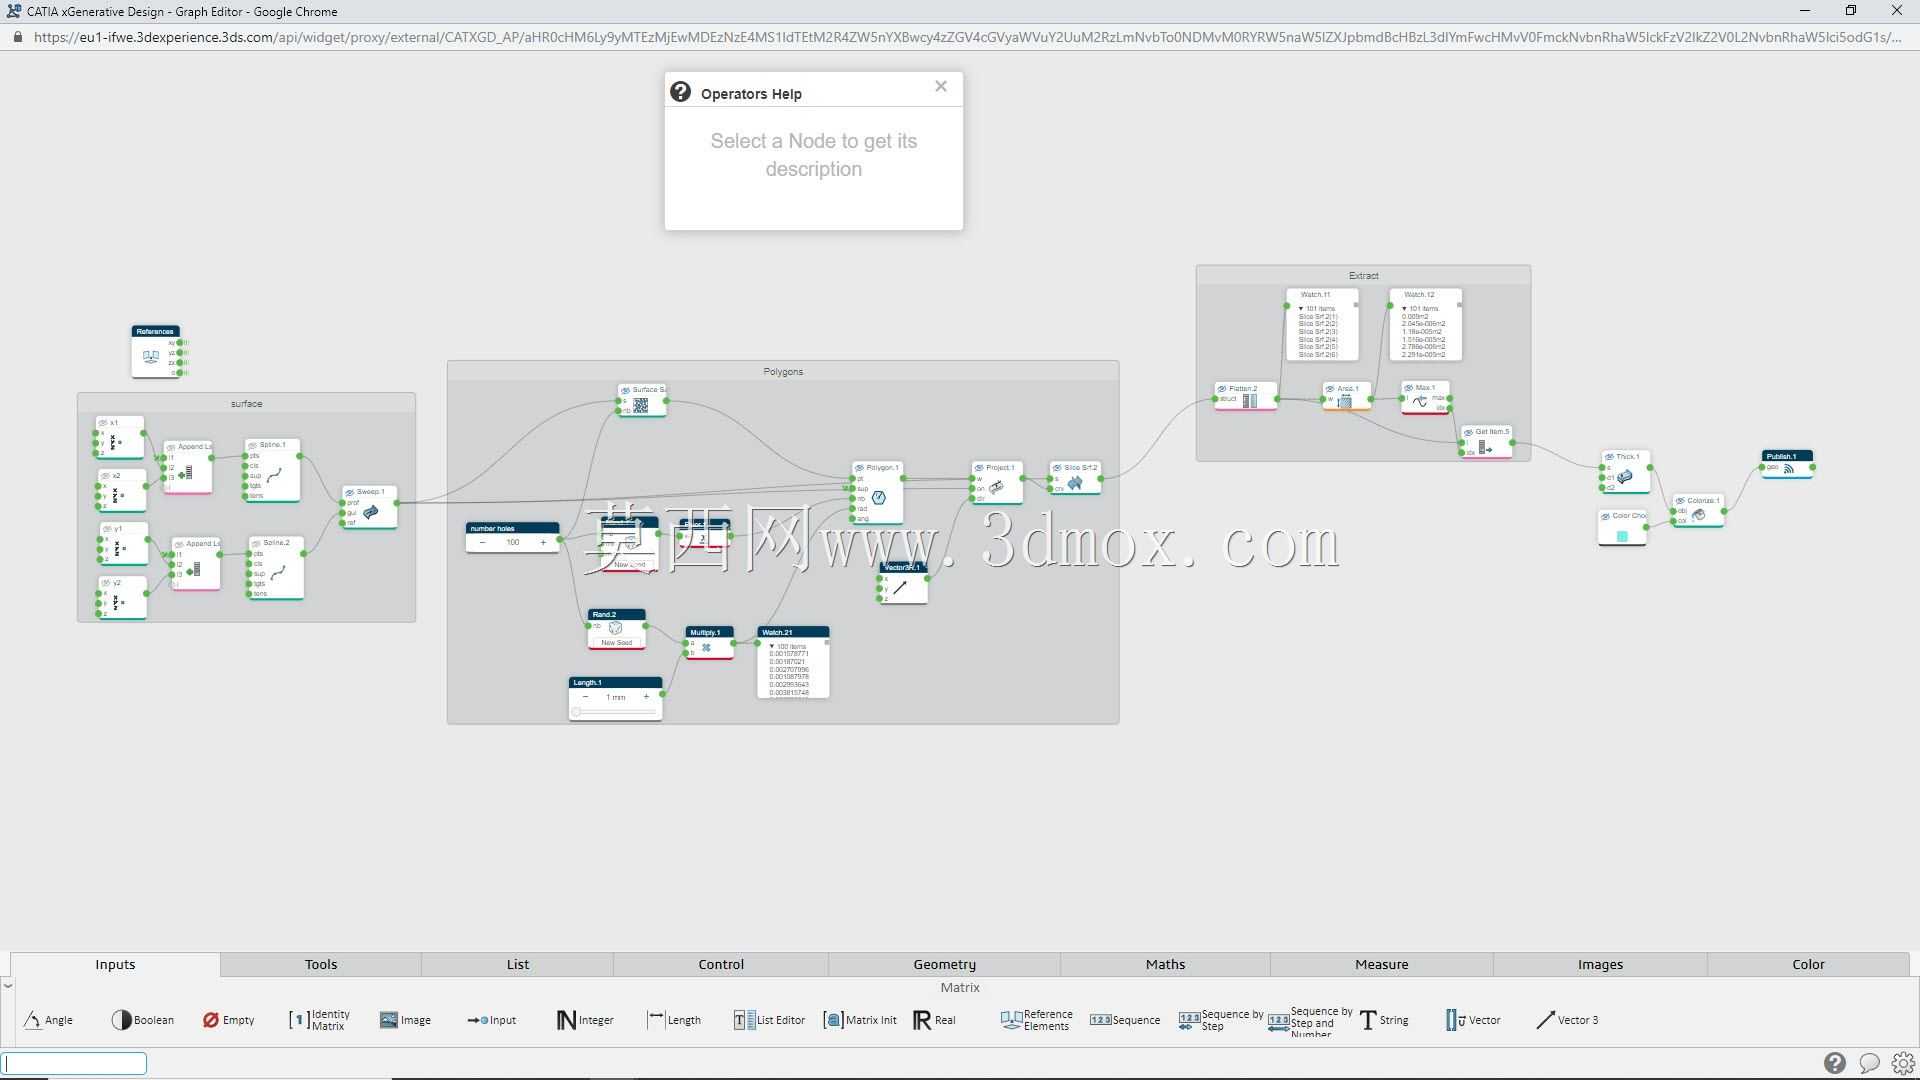Click the browser address bar URL
This screenshot has height=1080, width=1920.
coord(968,37)
